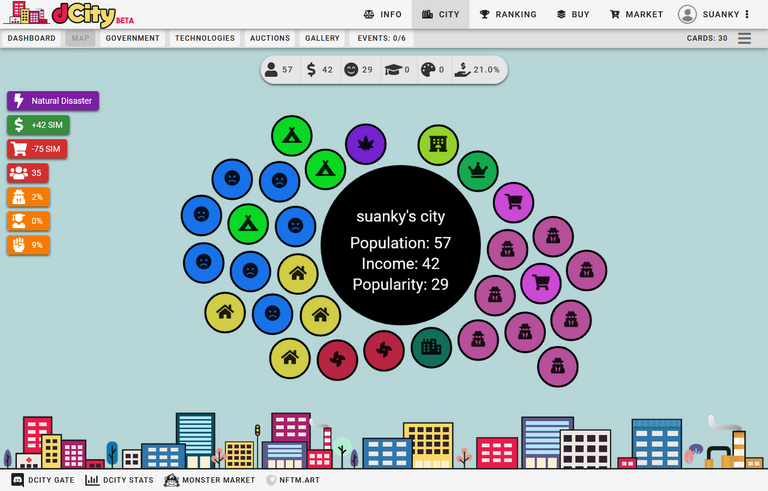Open Events 0/6 tab

coord(381,38)
